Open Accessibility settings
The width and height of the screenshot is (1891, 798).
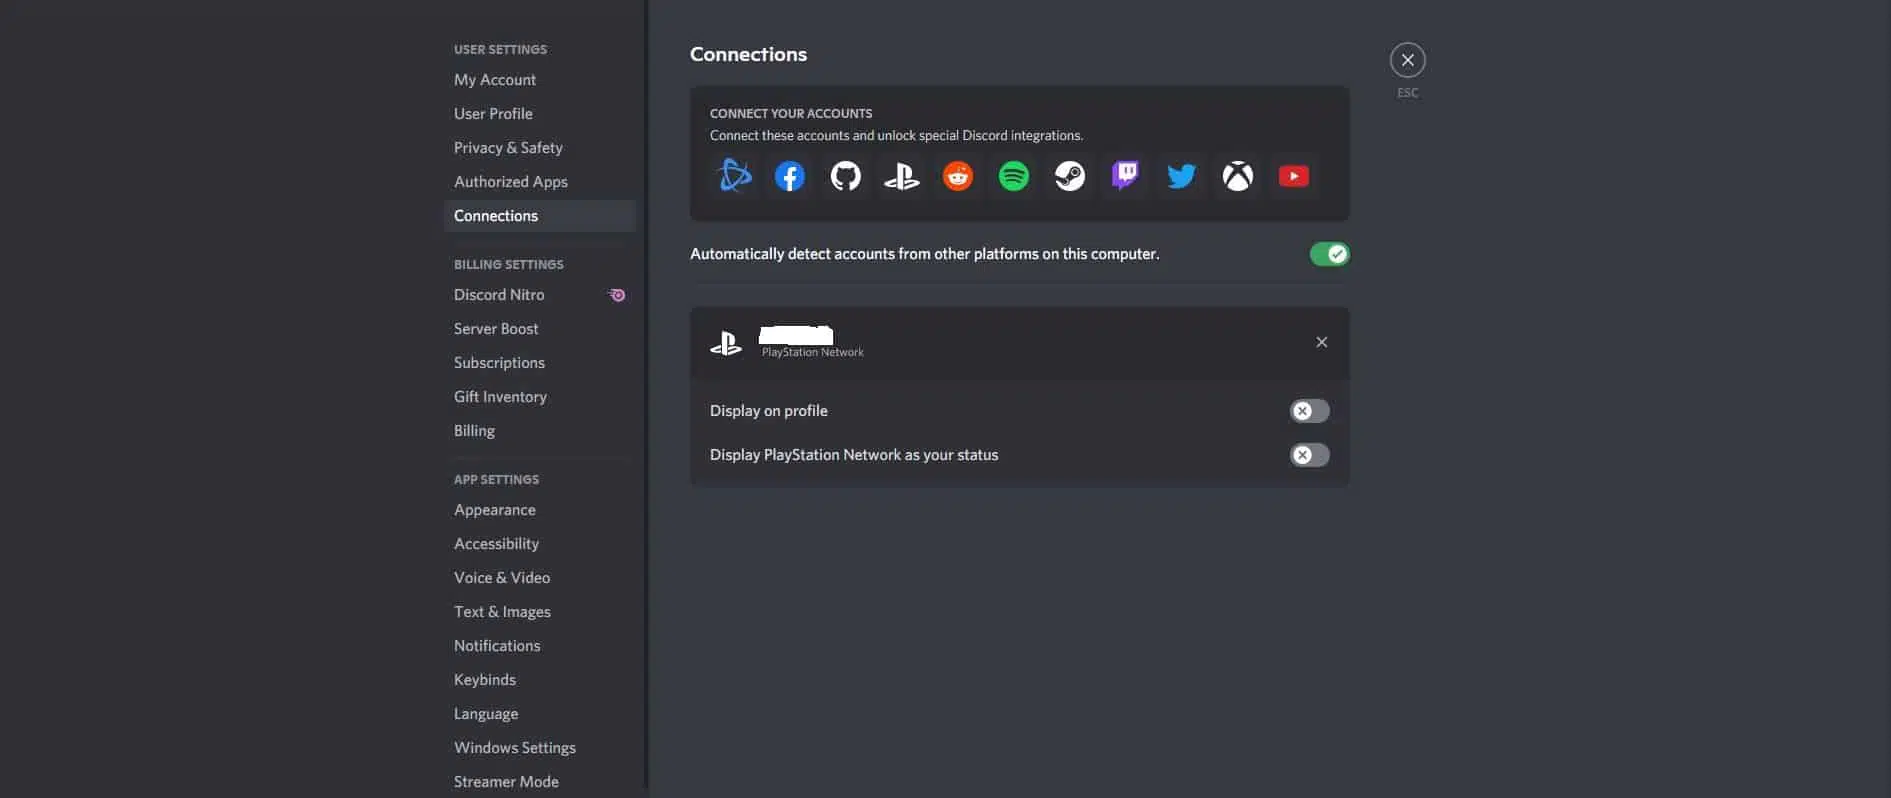coord(540,544)
